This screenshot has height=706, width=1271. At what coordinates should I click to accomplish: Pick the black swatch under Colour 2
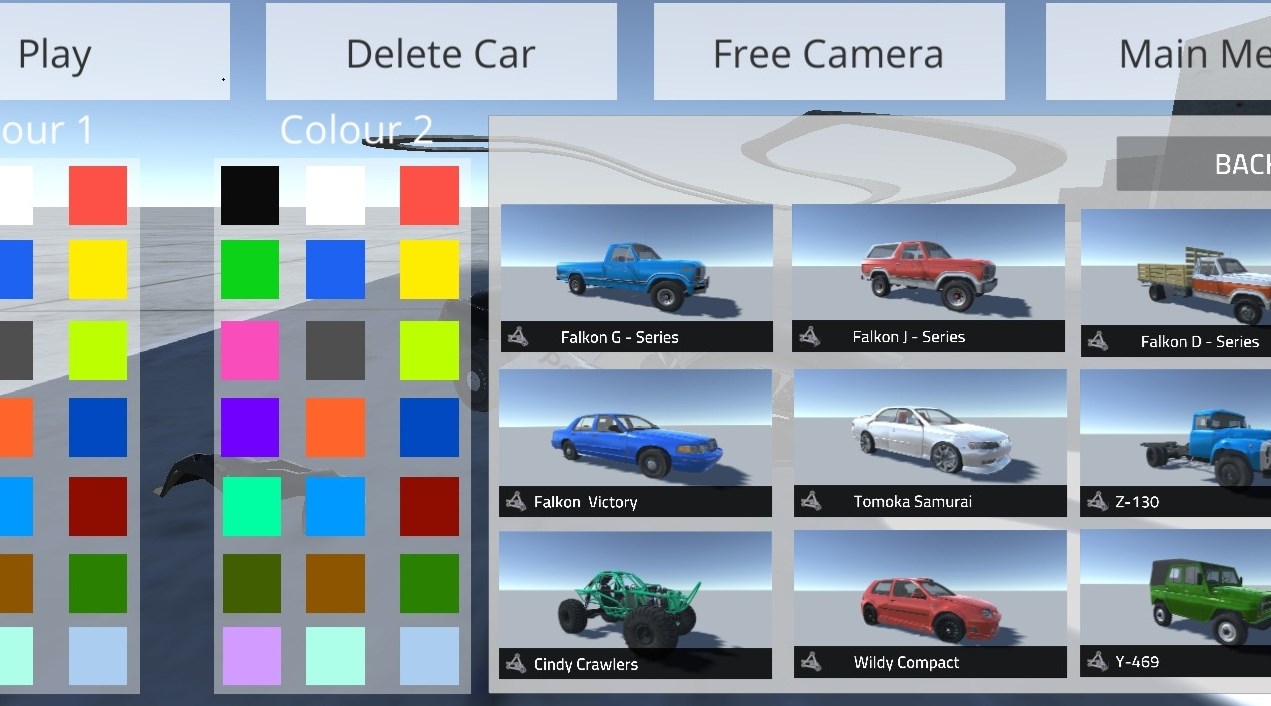pos(250,195)
